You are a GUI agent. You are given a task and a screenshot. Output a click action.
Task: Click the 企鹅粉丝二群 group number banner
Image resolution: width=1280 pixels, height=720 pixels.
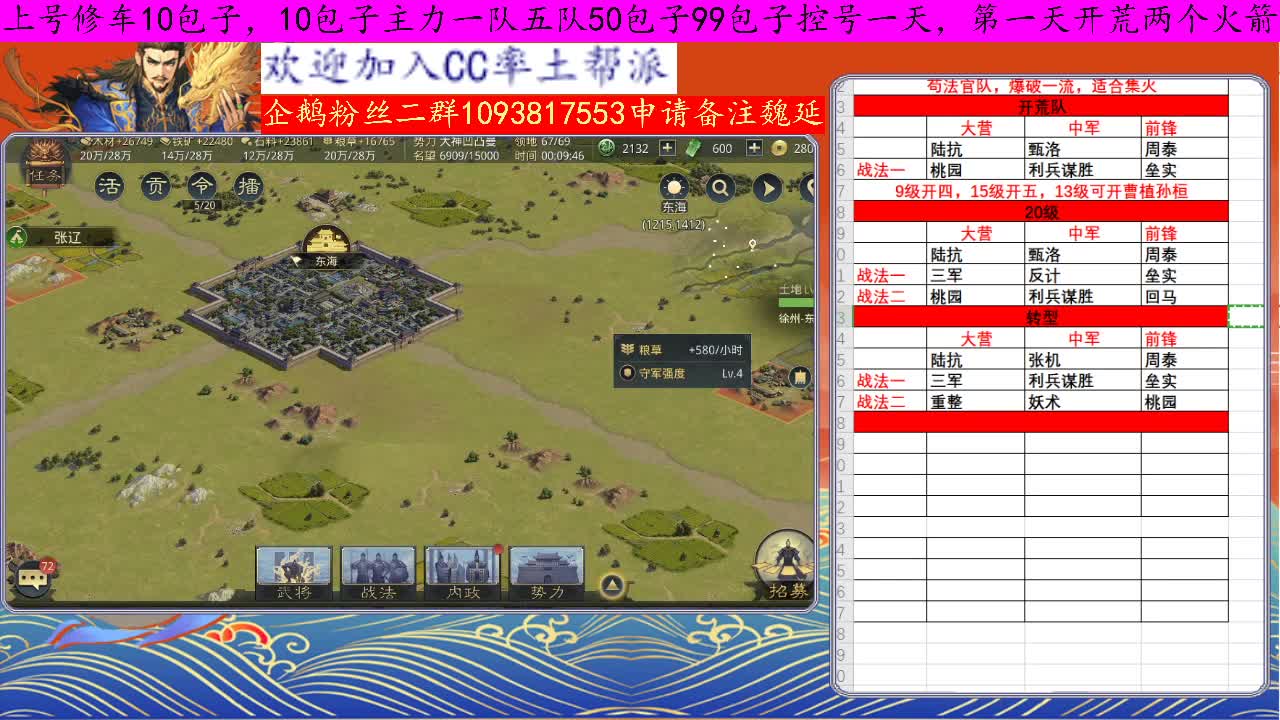541,114
